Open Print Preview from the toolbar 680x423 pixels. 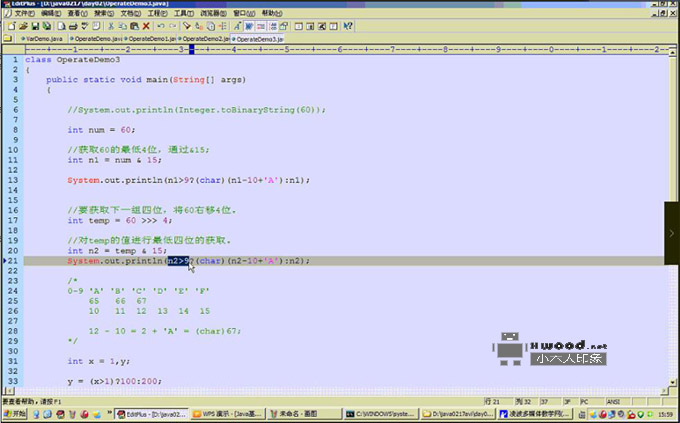tap(62, 26)
